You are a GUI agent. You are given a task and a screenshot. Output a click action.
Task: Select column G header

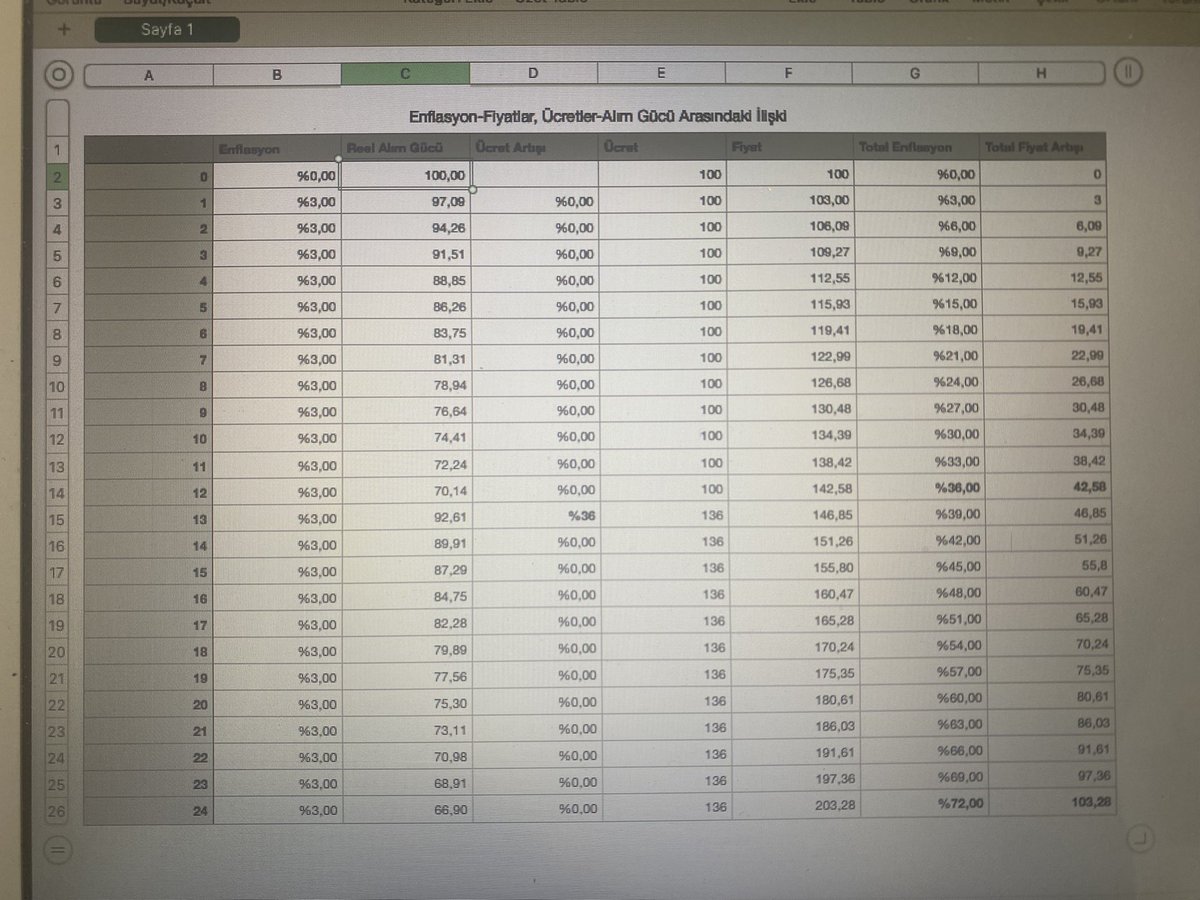point(915,73)
